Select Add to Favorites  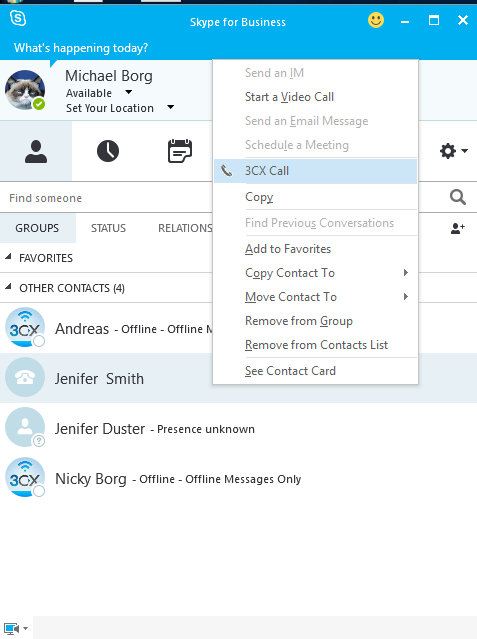click(315, 249)
